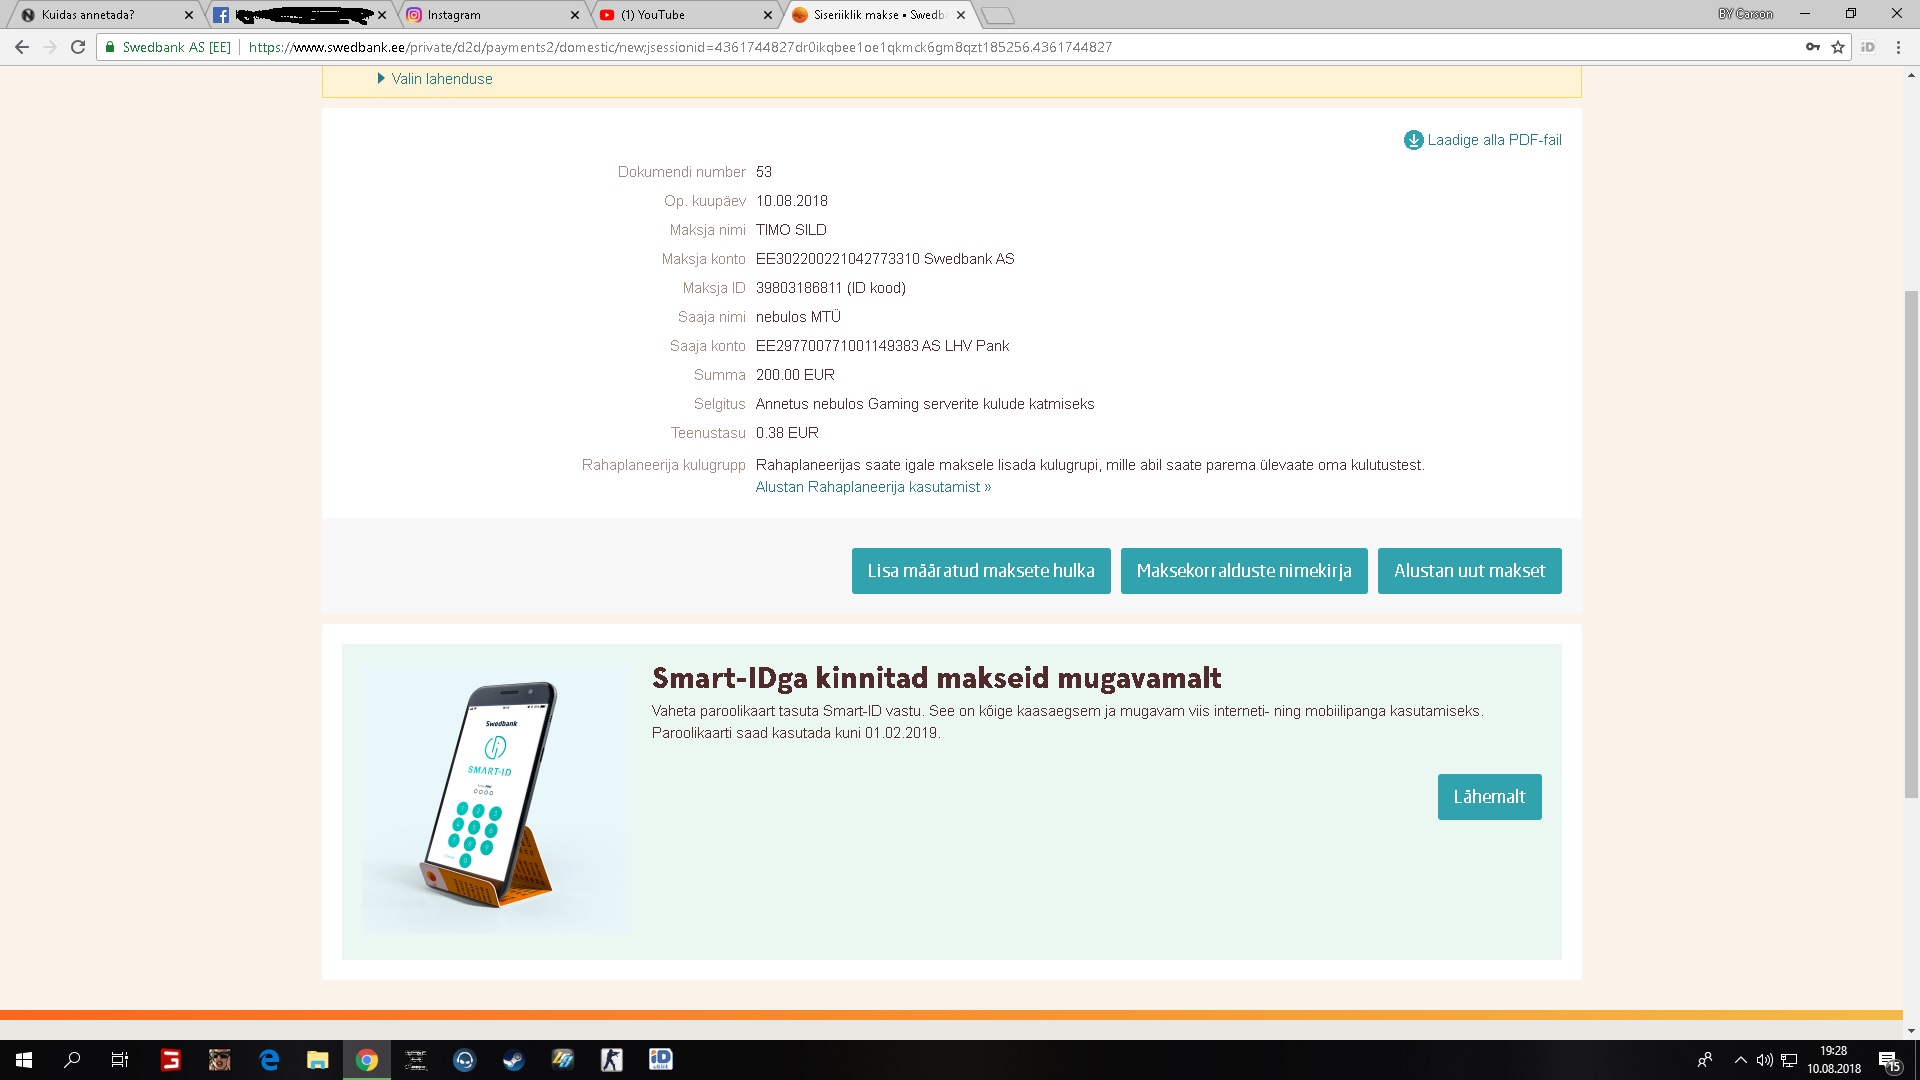
Task: Expand the 'Valin lahenduse' section
Action: tap(435, 79)
